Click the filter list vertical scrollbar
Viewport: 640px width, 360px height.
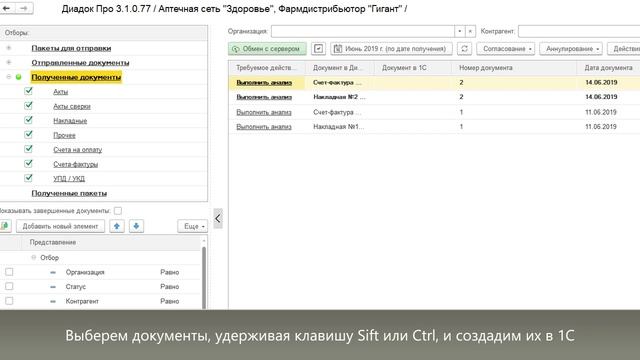tap(204, 278)
